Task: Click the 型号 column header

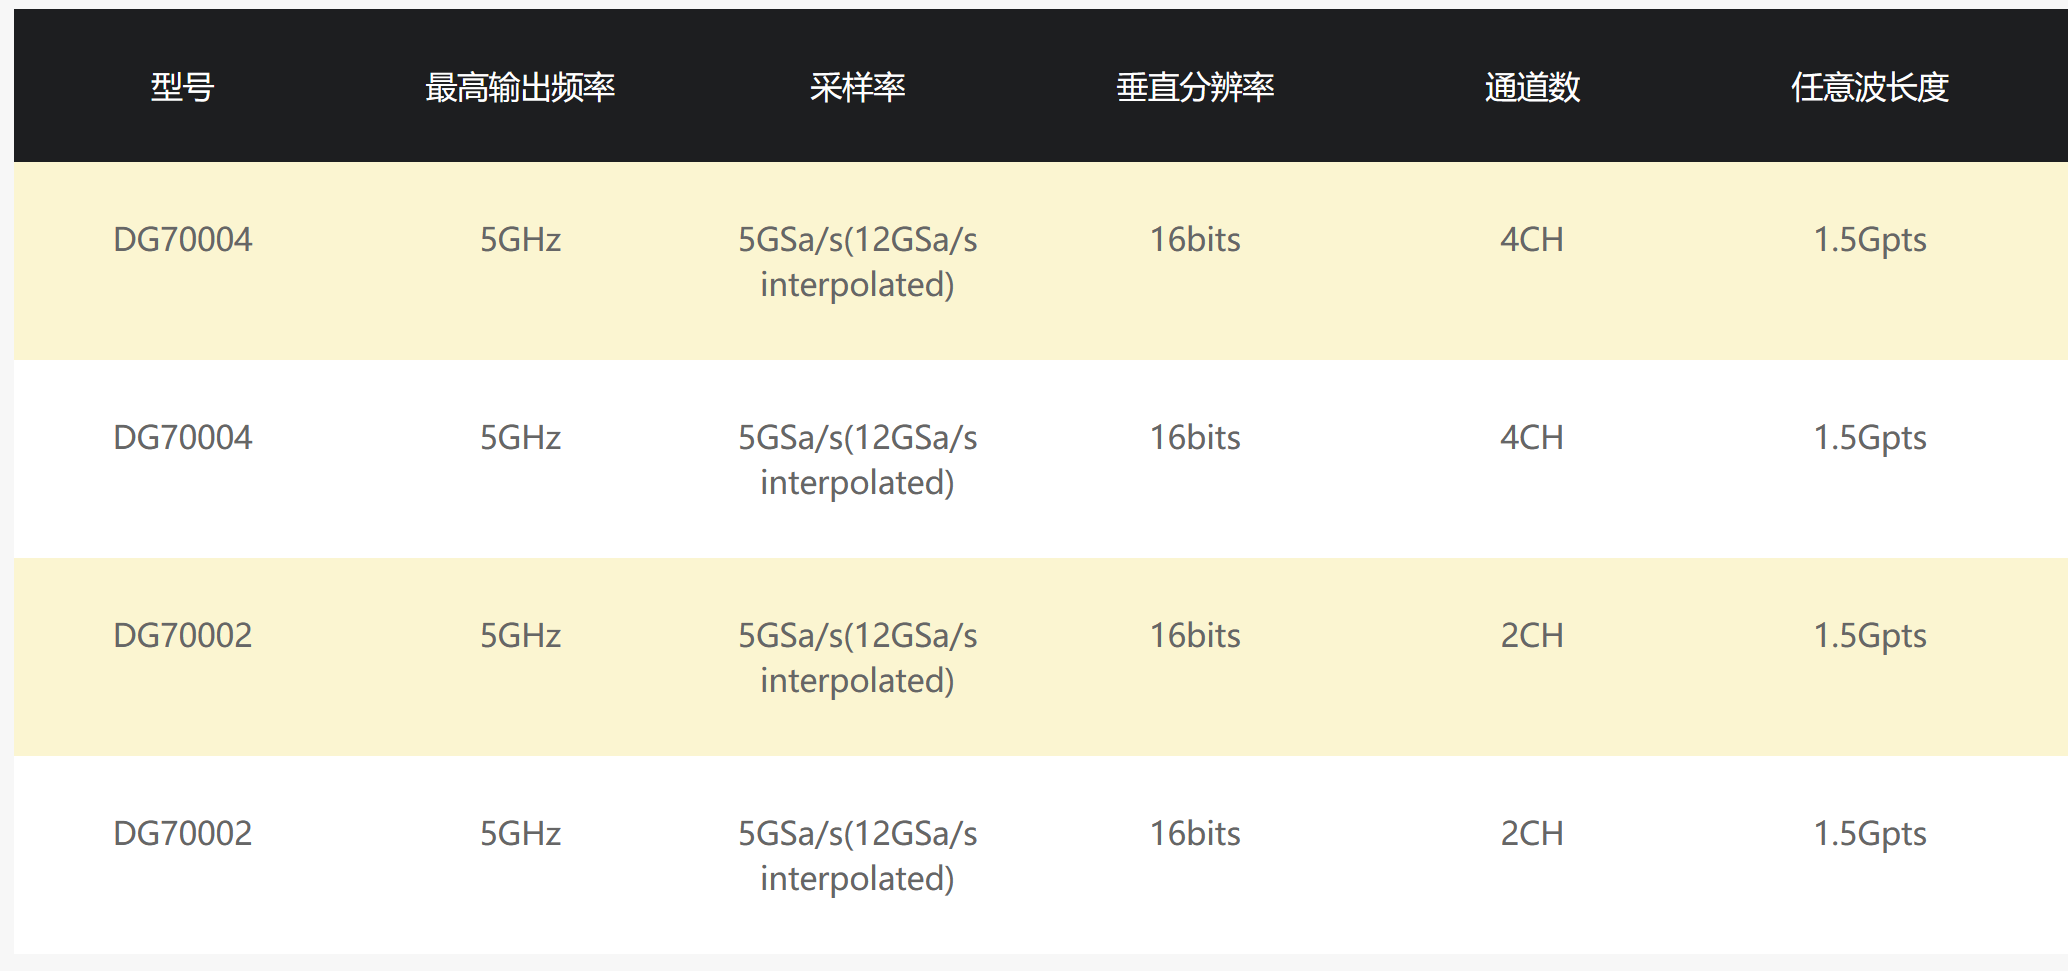Action: pos(182,88)
